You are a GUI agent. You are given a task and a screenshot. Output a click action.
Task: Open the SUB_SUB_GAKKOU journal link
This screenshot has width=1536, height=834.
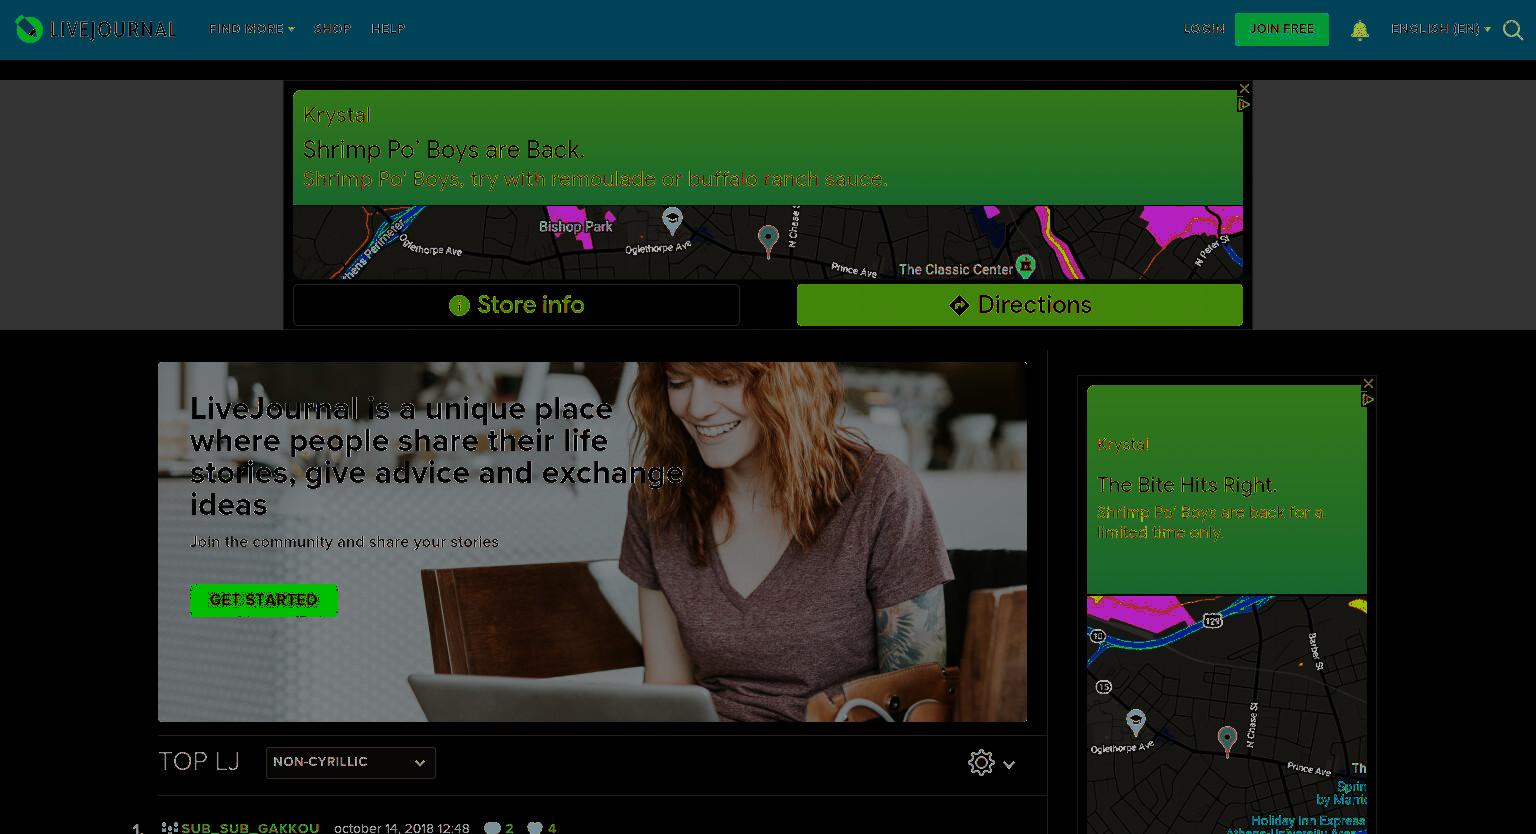250,828
